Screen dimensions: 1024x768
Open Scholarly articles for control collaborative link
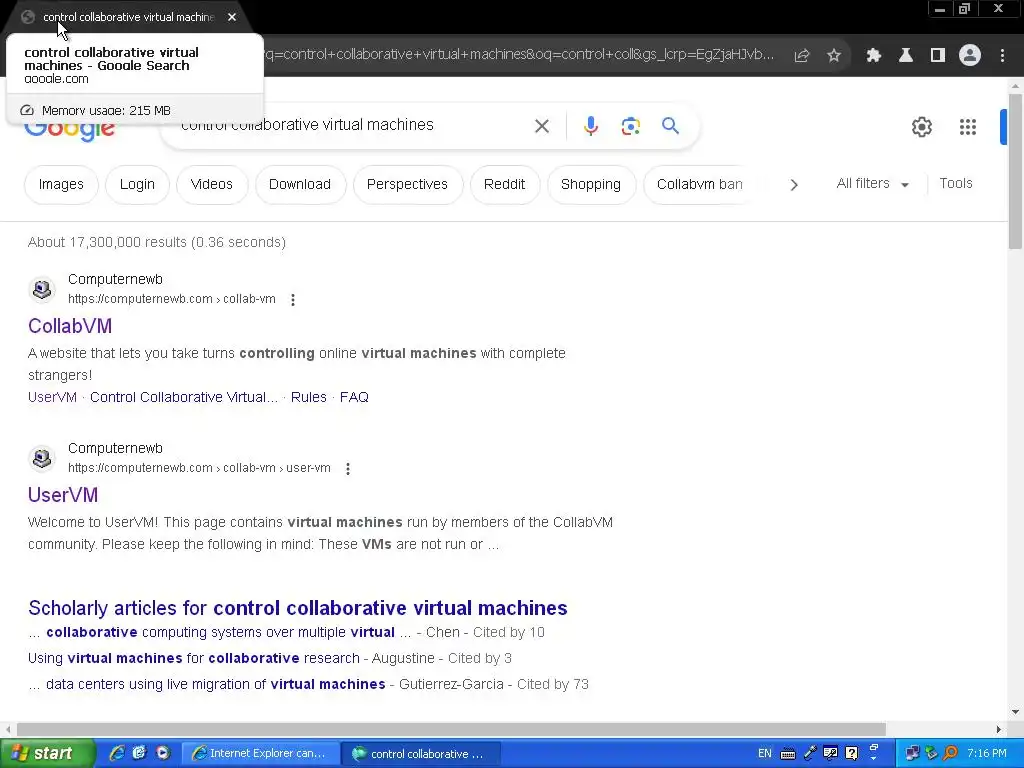point(298,608)
